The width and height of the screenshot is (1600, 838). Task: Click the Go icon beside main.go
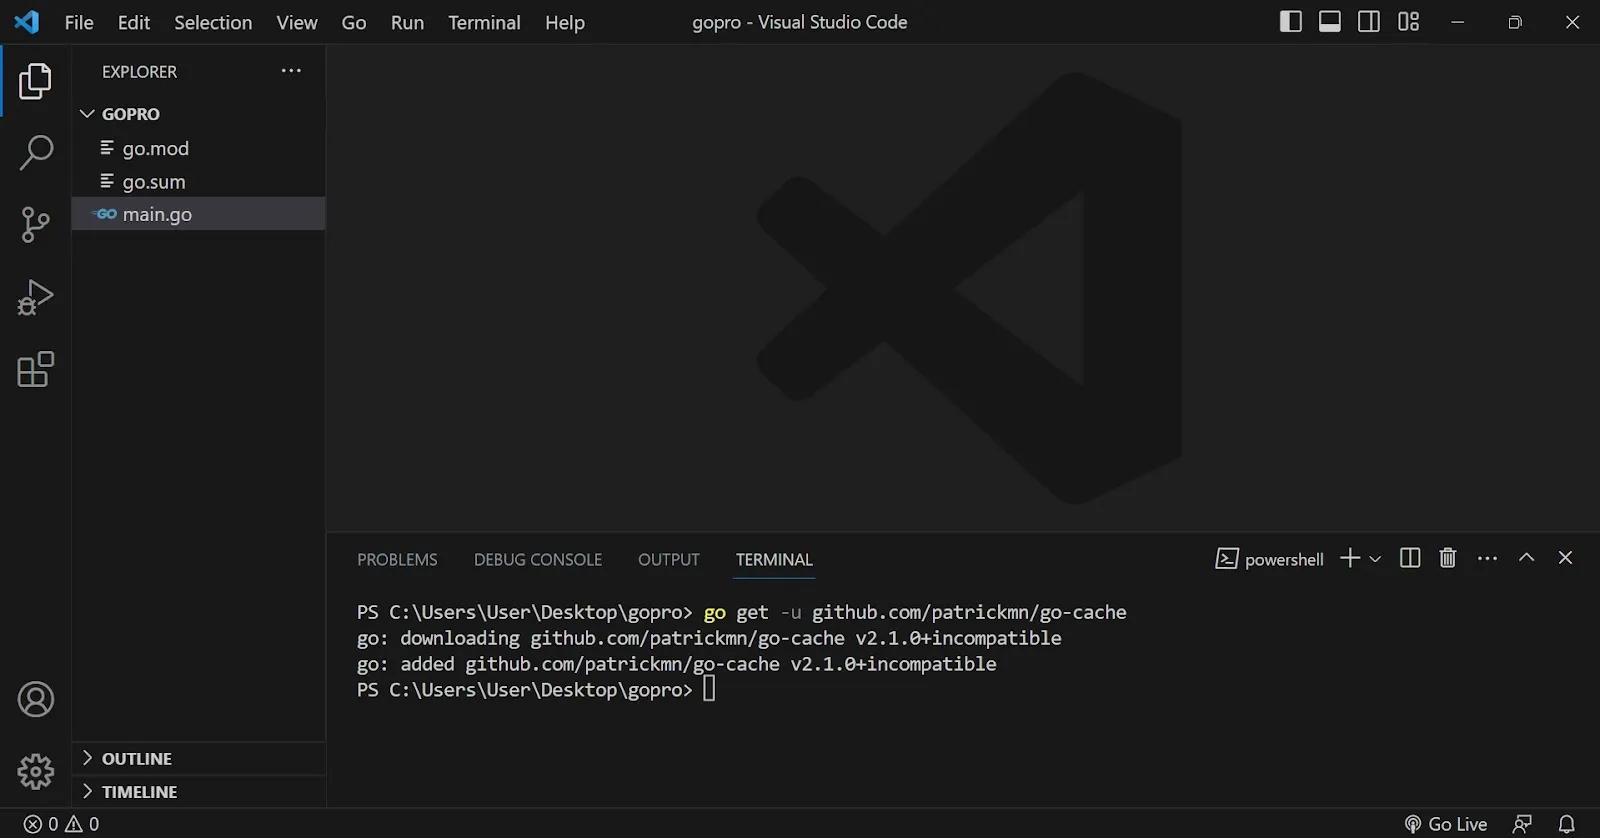pos(105,214)
